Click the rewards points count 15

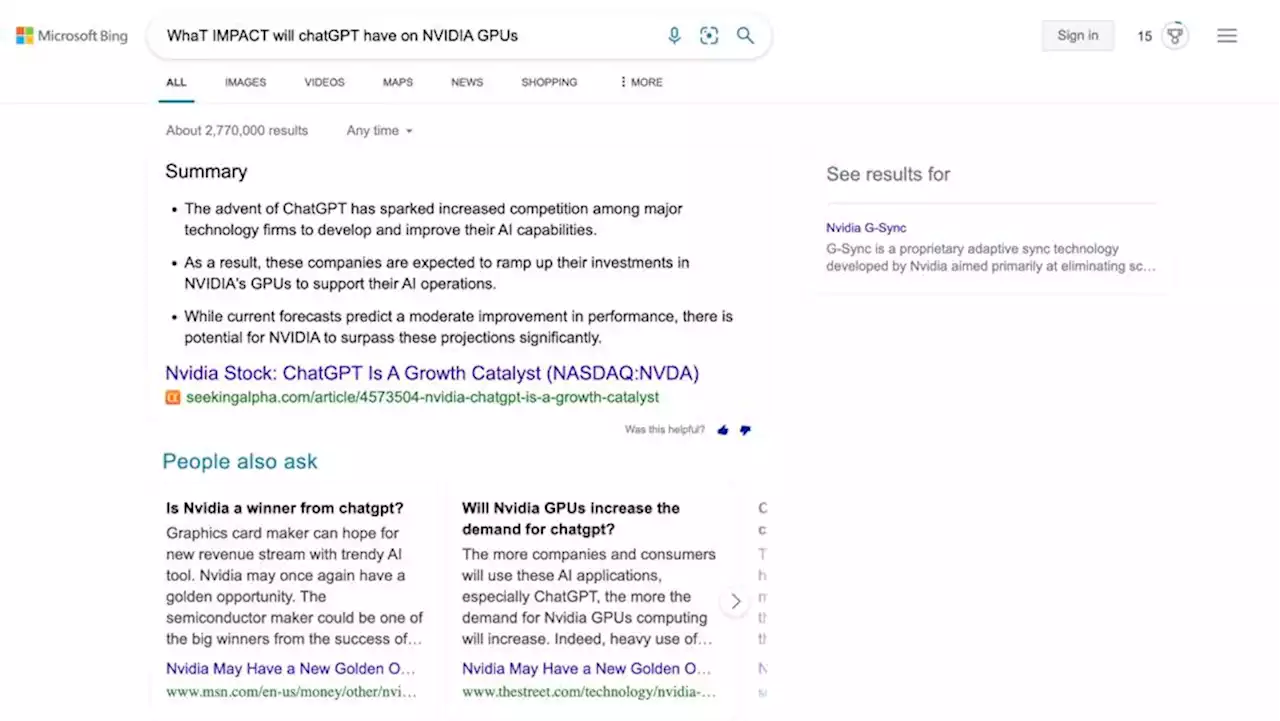tap(1145, 36)
